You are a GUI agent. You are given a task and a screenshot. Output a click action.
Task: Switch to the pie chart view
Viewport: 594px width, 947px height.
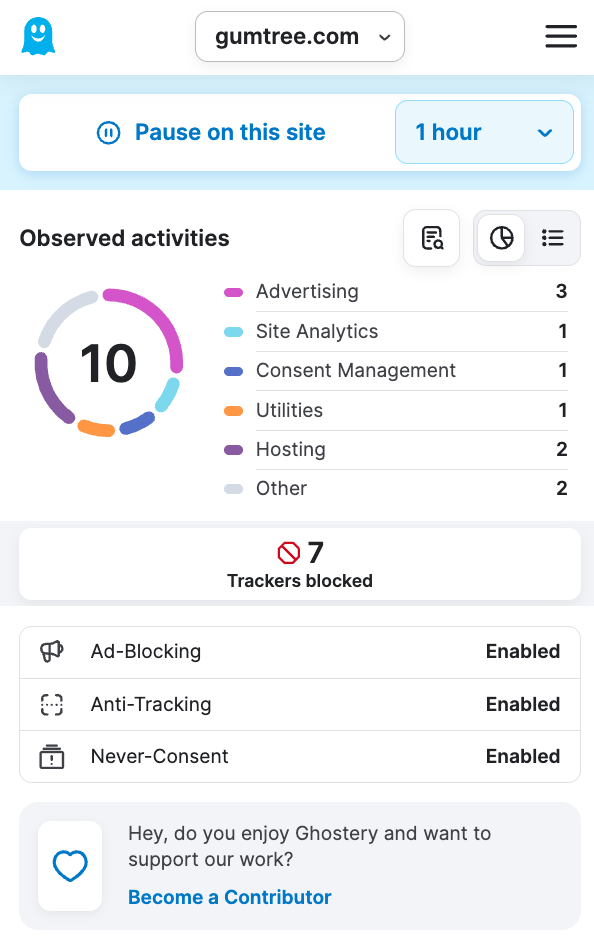click(501, 238)
